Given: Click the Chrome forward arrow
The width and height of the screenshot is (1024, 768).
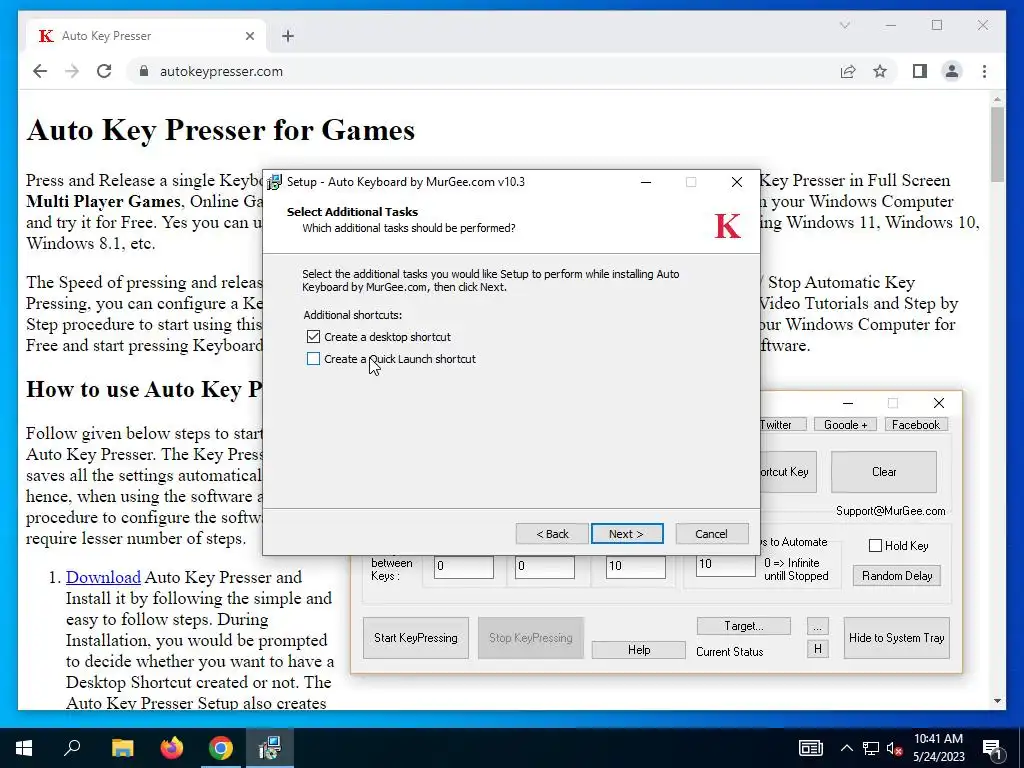Looking at the screenshot, I should coord(72,71).
